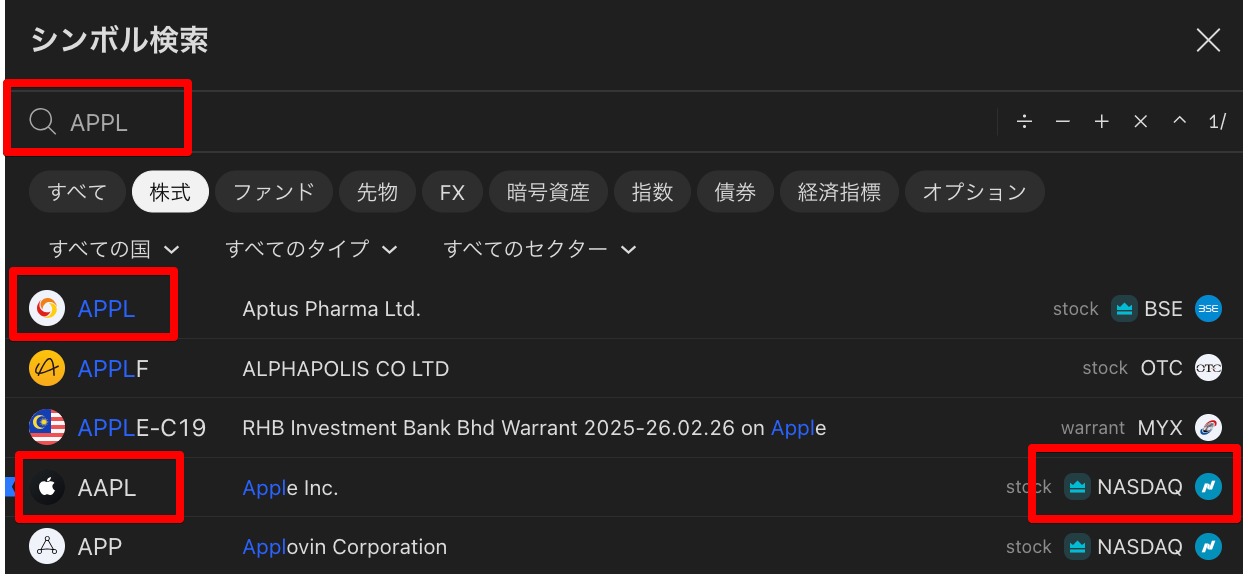Open the すべての国 dropdown
This screenshot has height=574, width=1246.
coord(114,249)
